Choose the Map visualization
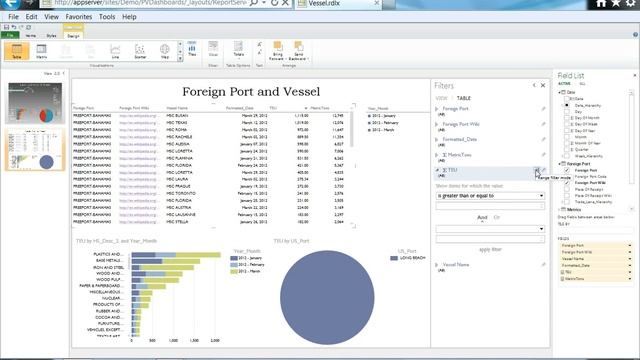Image resolution: width=640 pixels, height=360 pixels. click(x=164, y=51)
